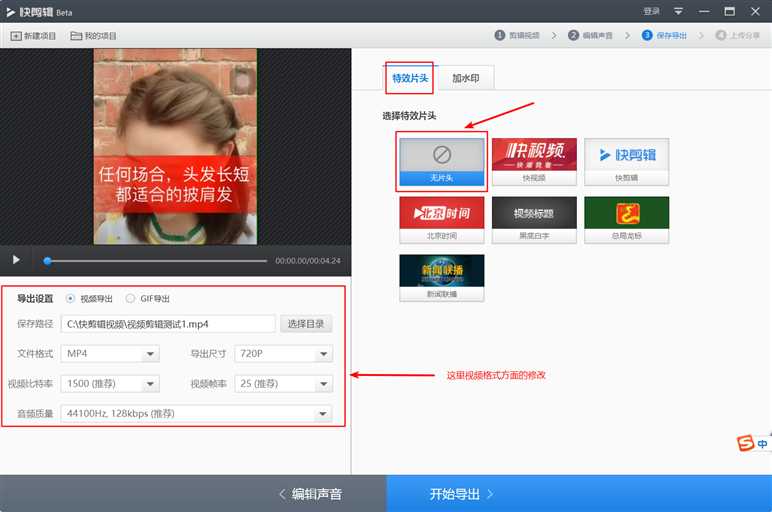Open the 导出尺寸 720P dropdown

284,353
